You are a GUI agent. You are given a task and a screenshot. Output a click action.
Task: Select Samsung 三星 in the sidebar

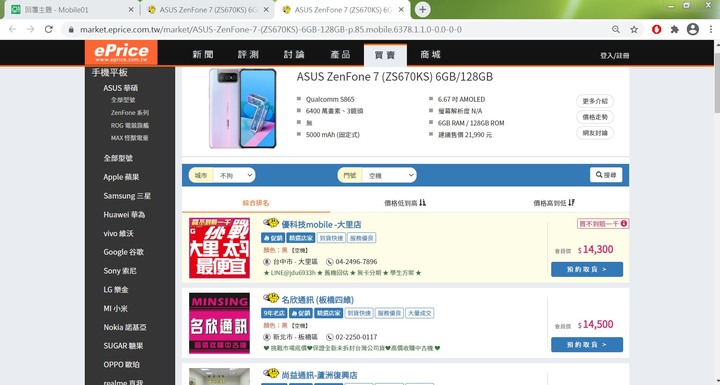(x=127, y=196)
